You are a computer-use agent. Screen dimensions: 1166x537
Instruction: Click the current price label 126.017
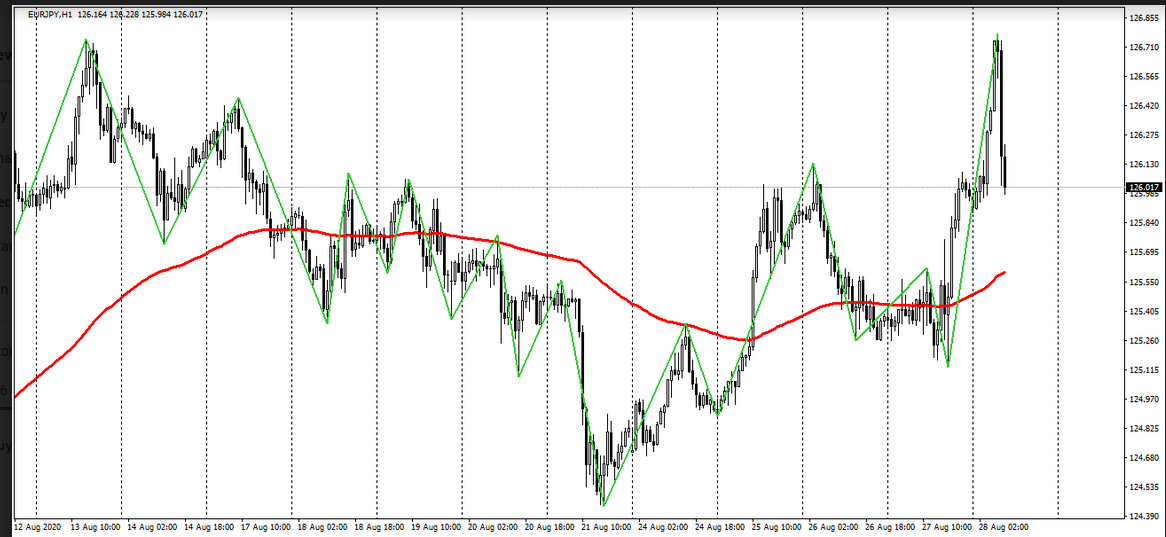point(1143,187)
